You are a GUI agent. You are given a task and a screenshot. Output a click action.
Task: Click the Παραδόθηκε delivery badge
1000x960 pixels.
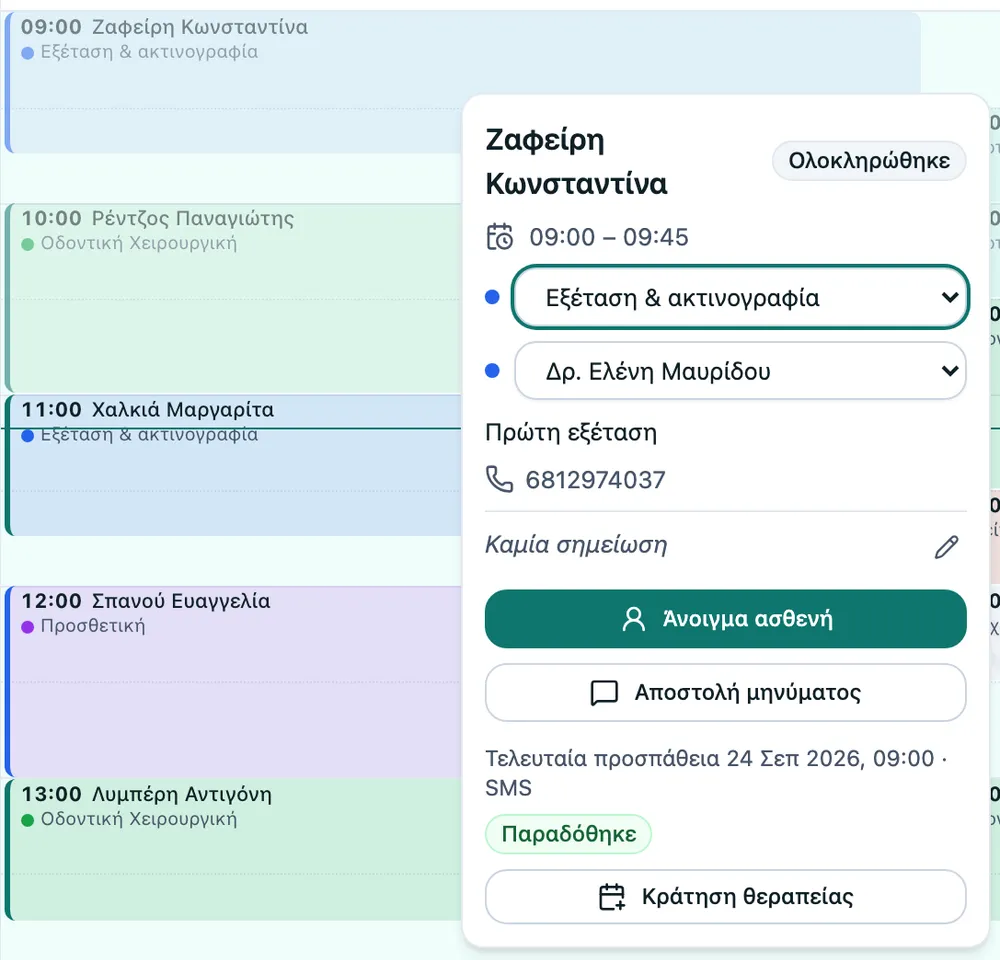tap(568, 834)
